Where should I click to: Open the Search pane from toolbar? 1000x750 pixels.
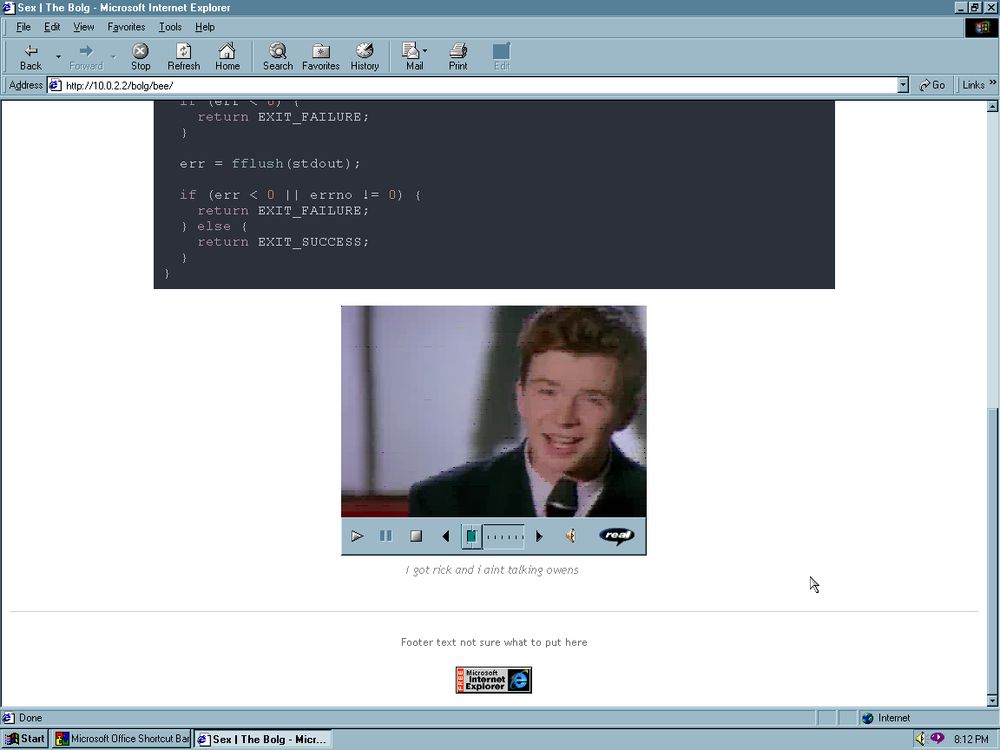(277, 57)
